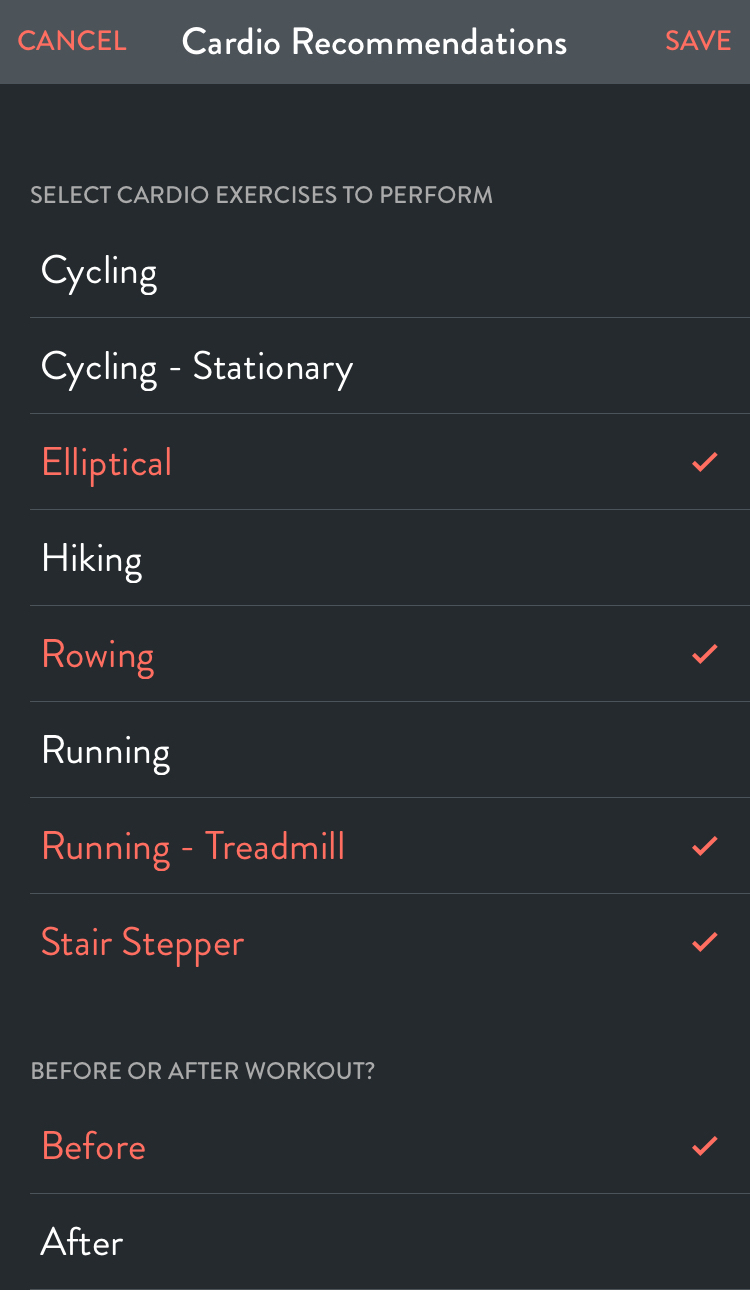Viewport: 750px width, 1290px height.
Task: Choose After for cardio timing
Action: [x=82, y=1243]
